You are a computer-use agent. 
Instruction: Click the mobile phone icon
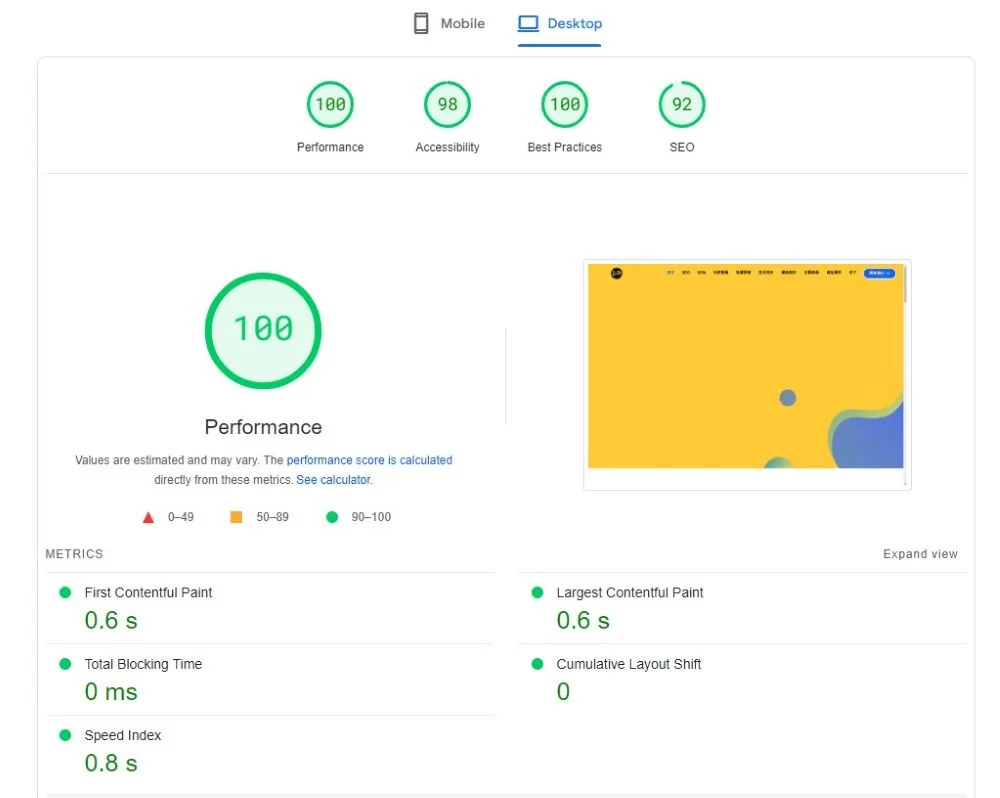[x=421, y=24]
